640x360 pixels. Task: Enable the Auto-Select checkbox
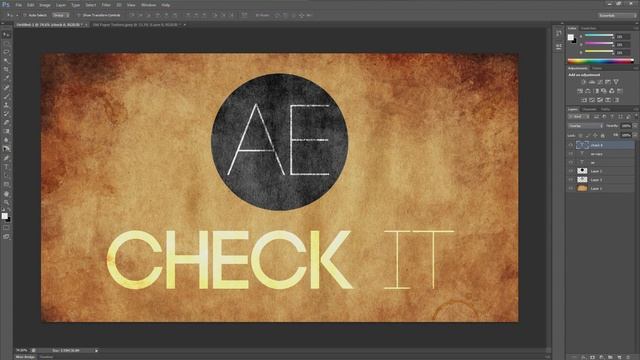pos(25,15)
